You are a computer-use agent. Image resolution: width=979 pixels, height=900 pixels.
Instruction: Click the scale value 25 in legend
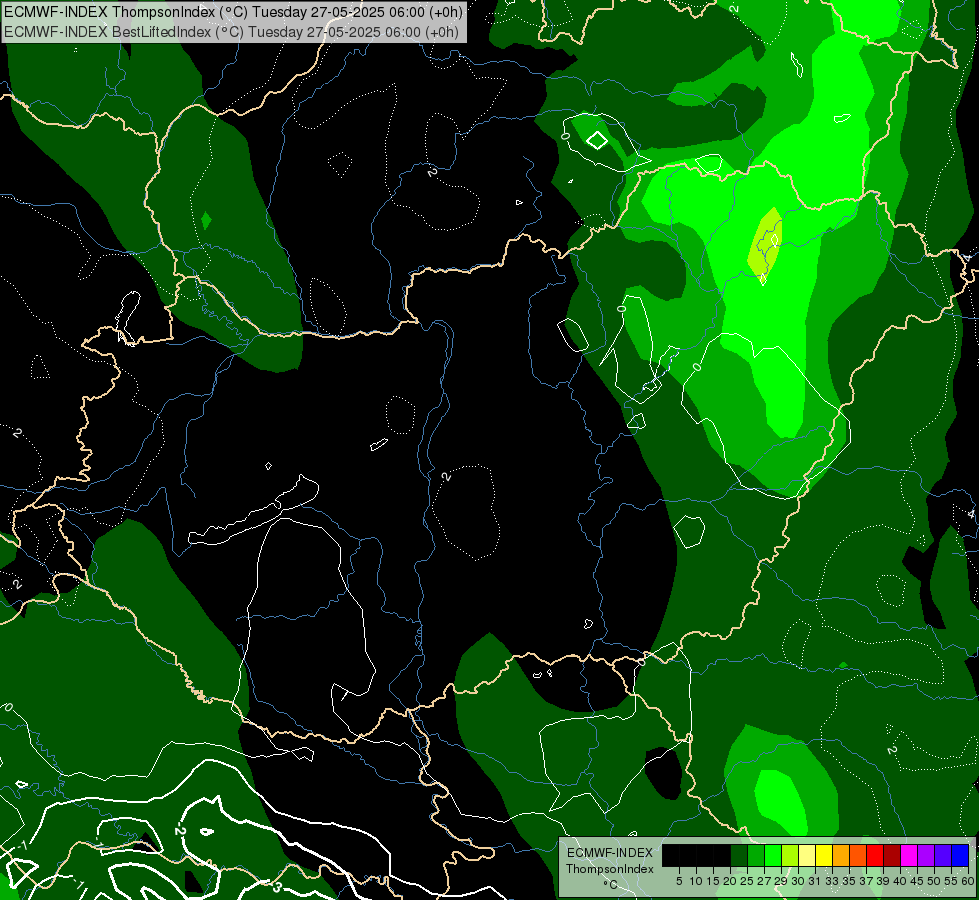(x=747, y=881)
